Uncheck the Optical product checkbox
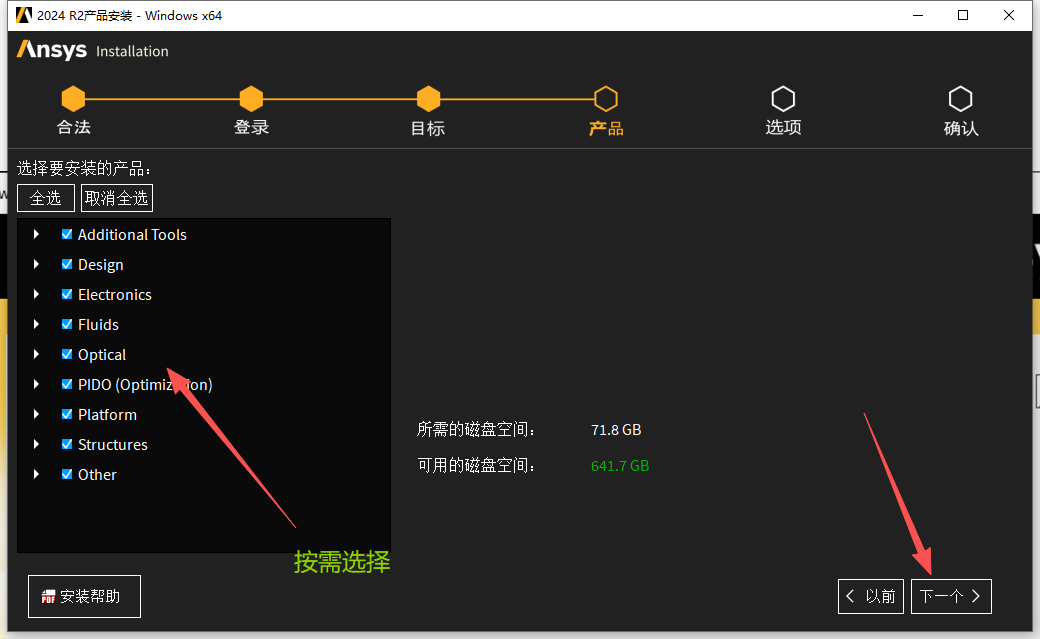1040x639 pixels. [x=66, y=354]
